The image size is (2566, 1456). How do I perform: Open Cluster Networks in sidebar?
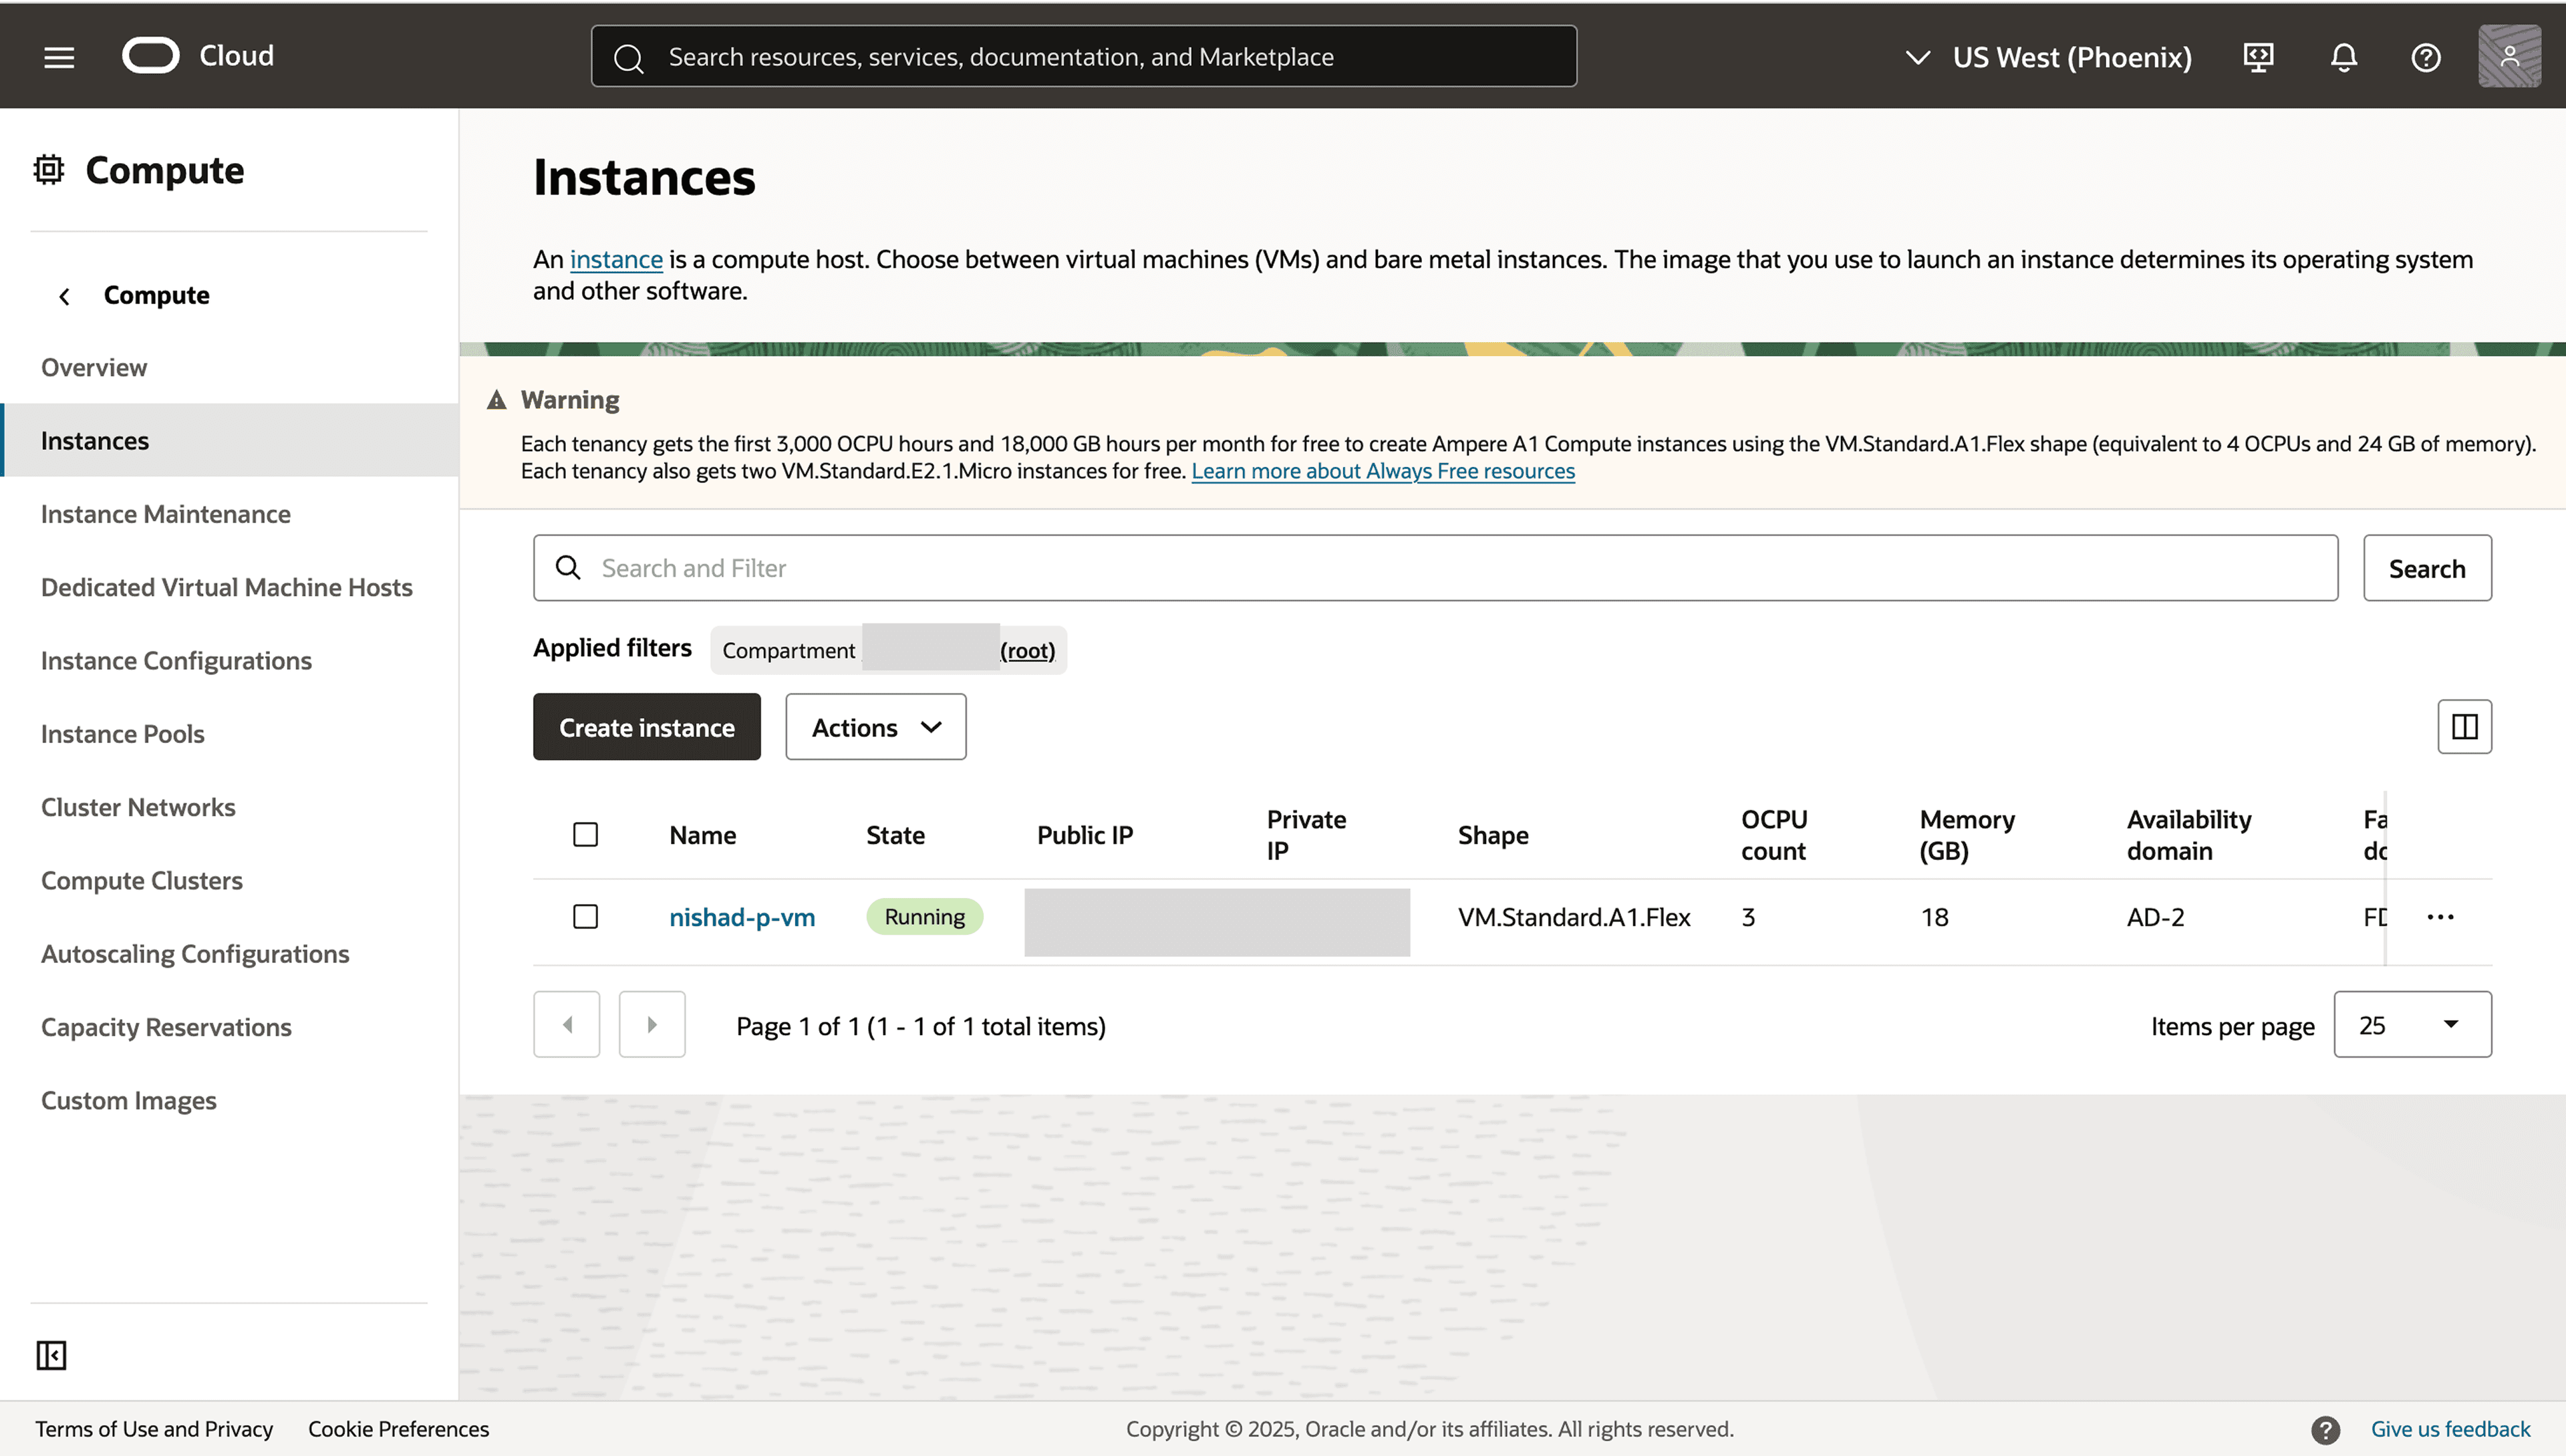pyautogui.click(x=138, y=807)
